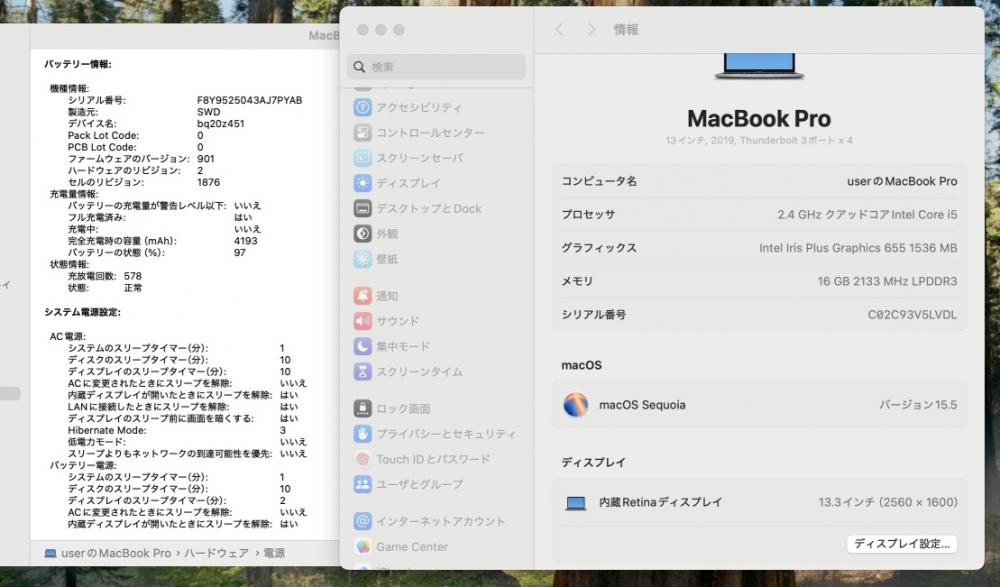The width and height of the screenshot is (1000, 587).
Task: Select 電源 in the path bar
Action: (274, 553)
